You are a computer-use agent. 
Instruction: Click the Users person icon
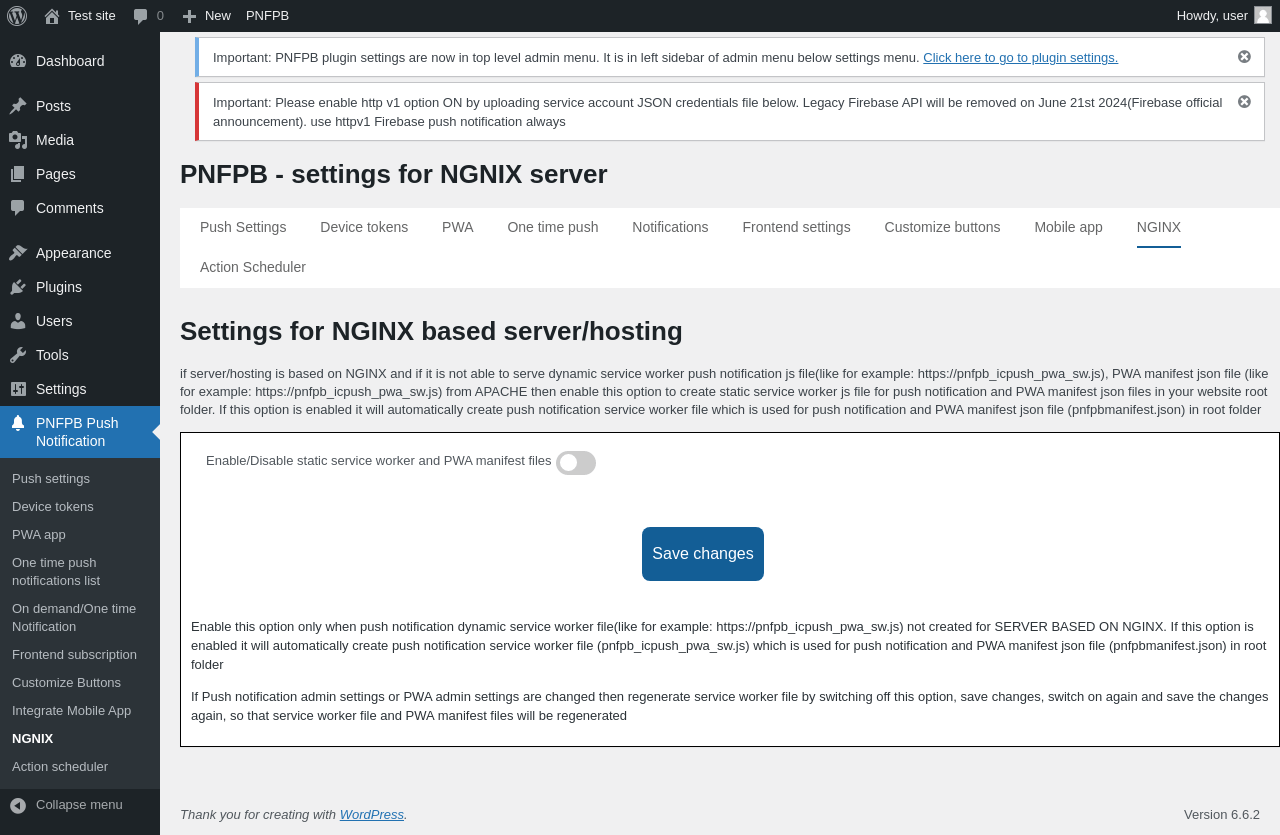[x=18, y=321]
